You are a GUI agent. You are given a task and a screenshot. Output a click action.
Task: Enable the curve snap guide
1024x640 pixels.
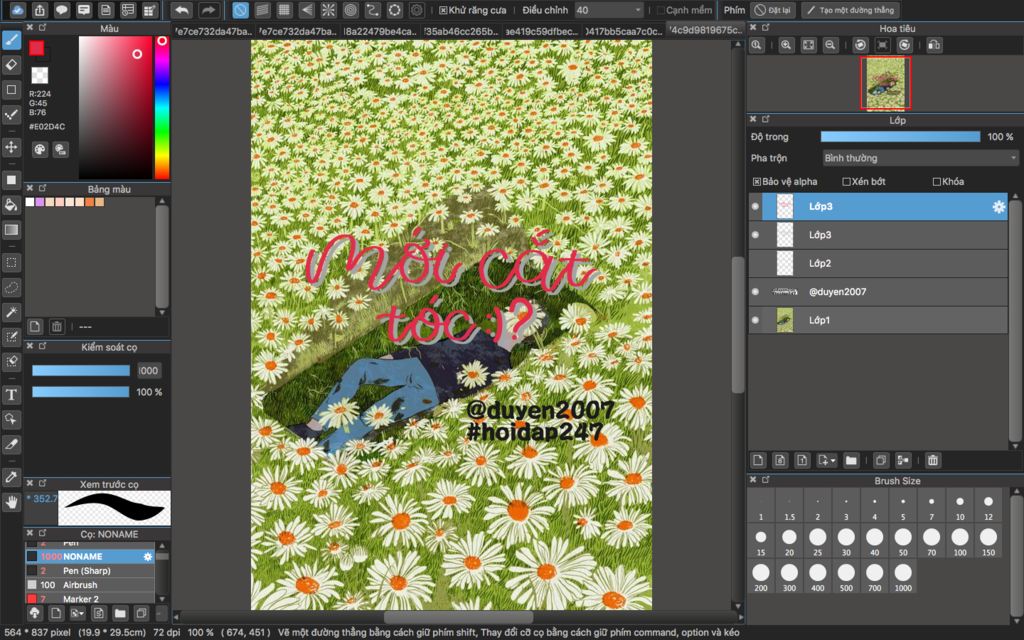(372, 10)
